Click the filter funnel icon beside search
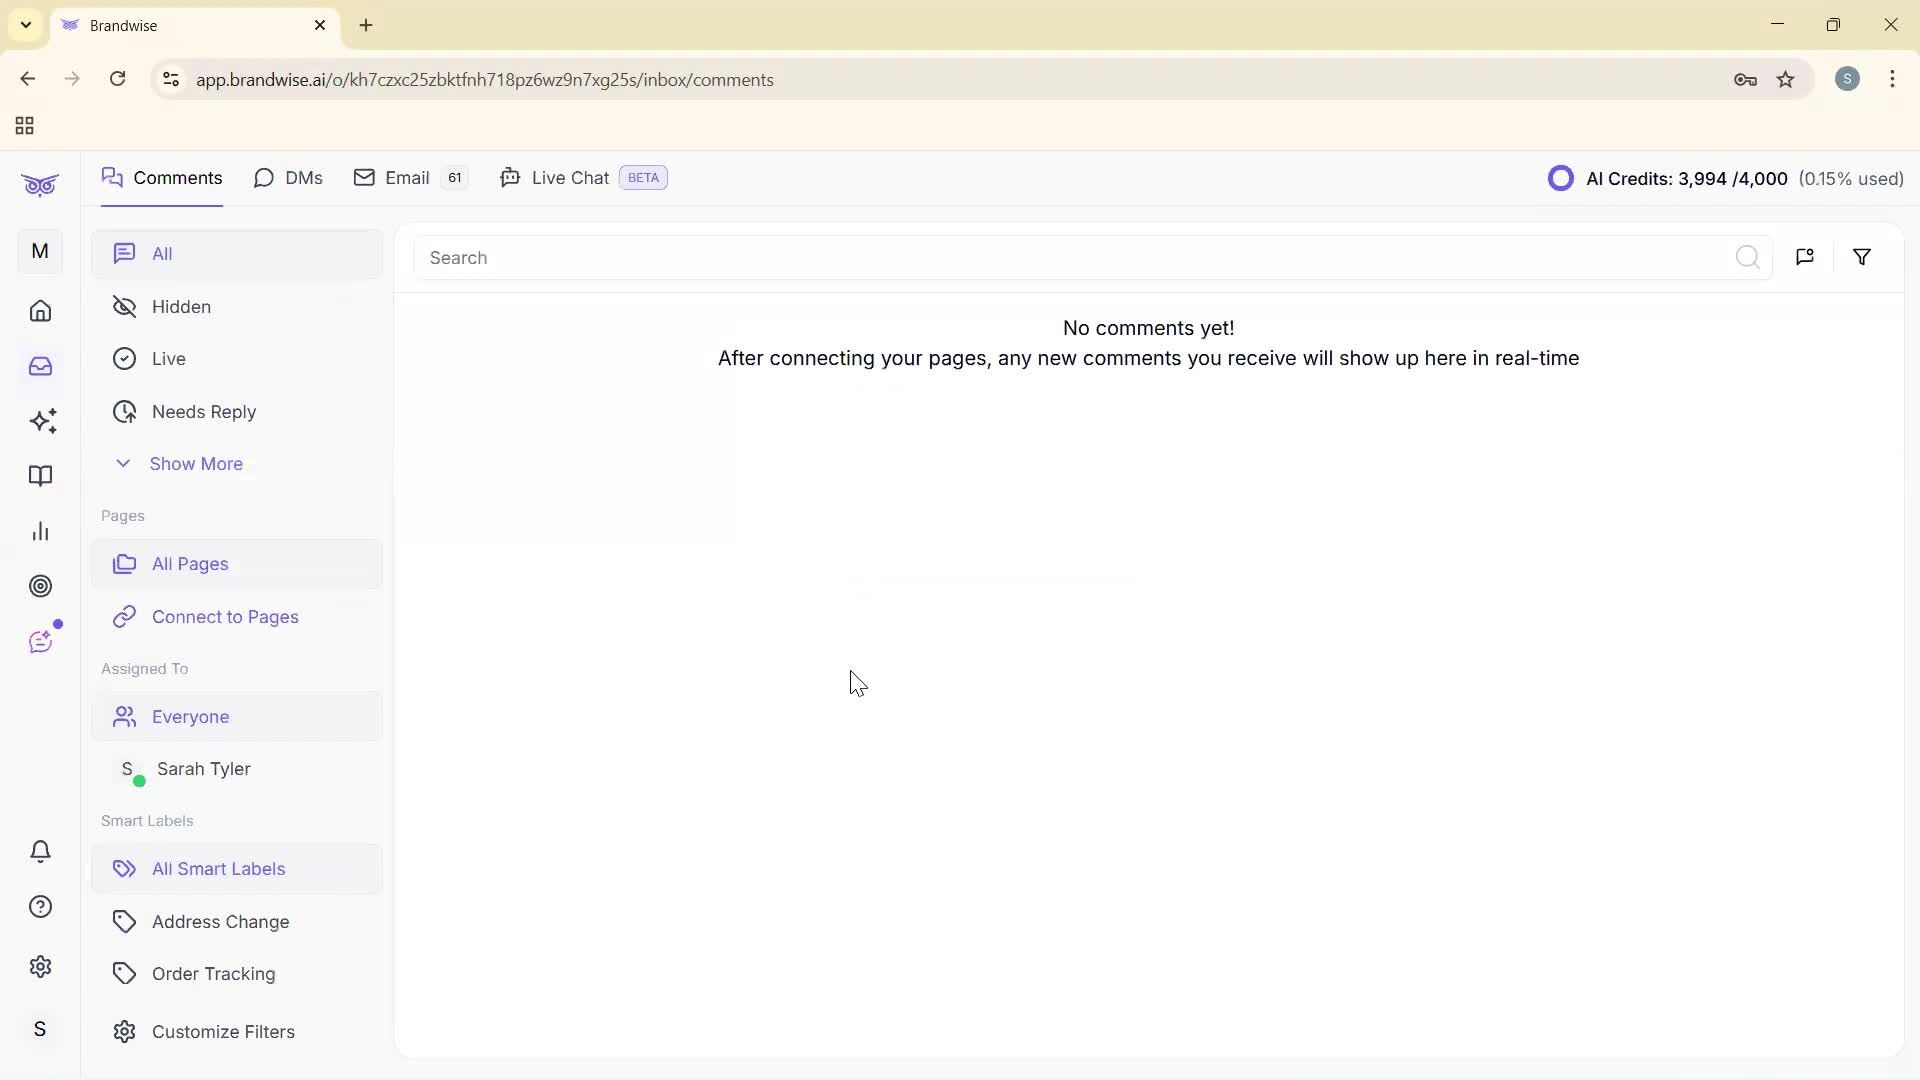The width and height of the screenshot is (1920, 1080). point(1862,257)
